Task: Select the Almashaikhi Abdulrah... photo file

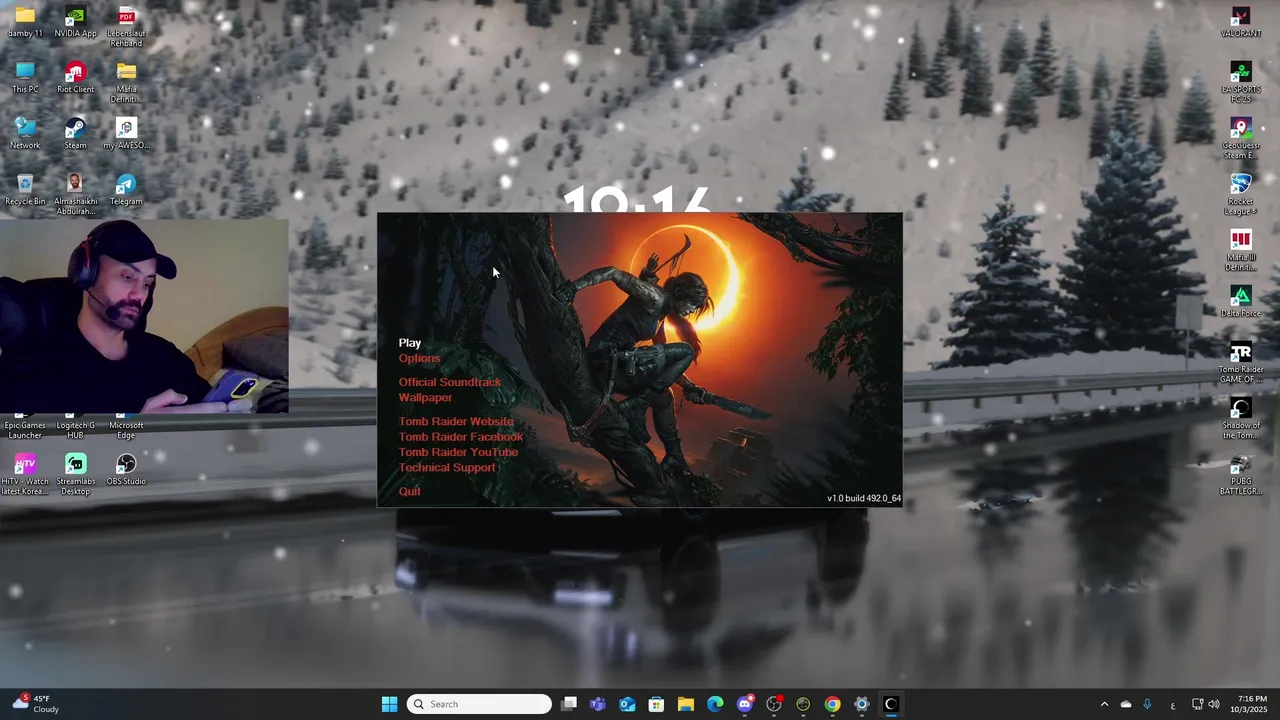Action: [x=75, y=195]
